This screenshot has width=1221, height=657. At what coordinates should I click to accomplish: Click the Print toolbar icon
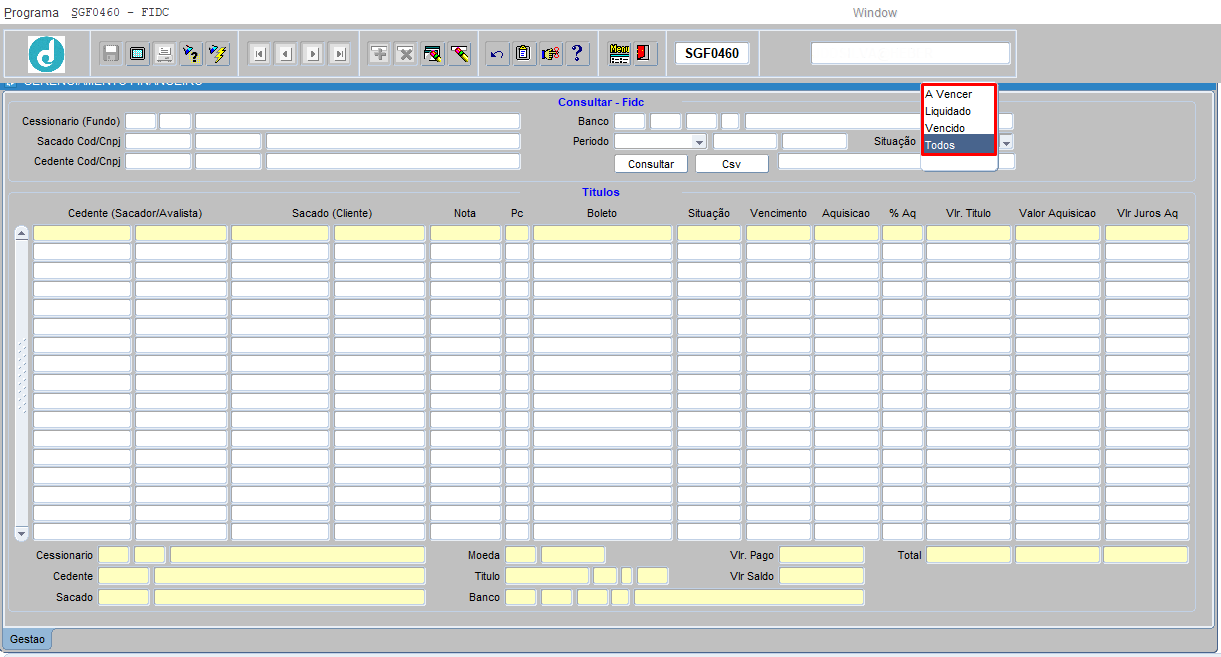[165, 54]
